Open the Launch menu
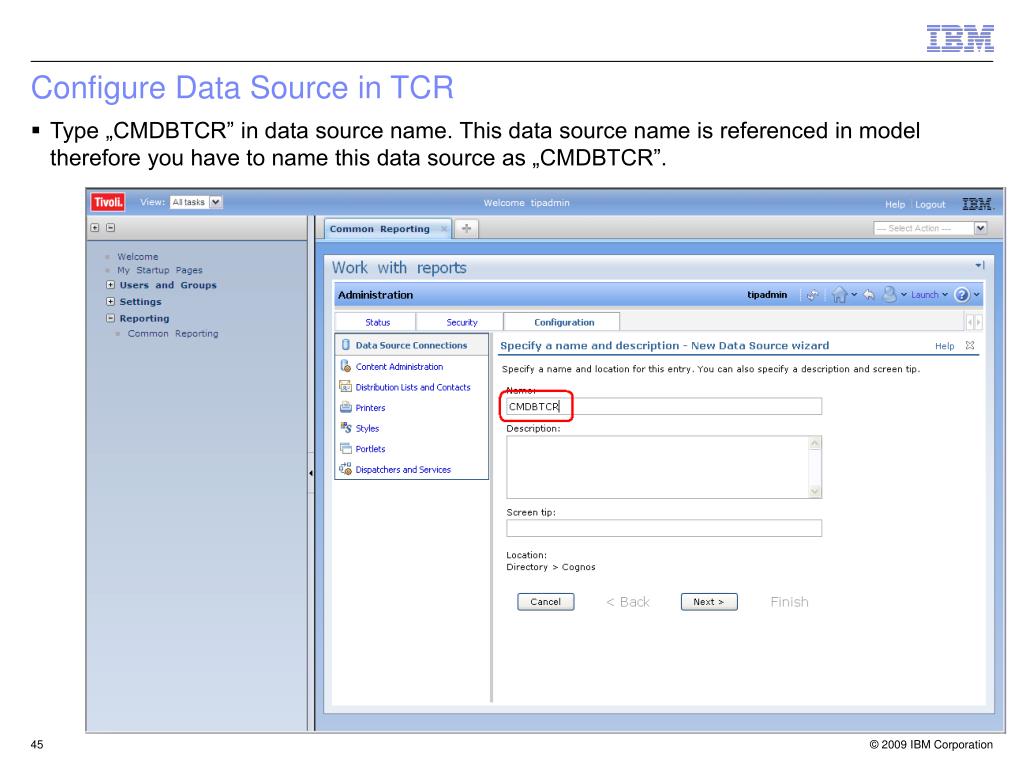 coord(929,295)
